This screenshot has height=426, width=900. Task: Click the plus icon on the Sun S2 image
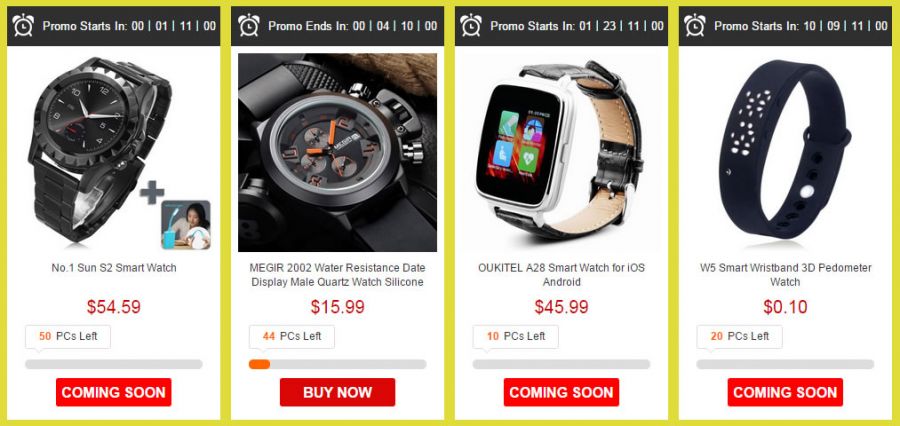(x=152, y=192)
